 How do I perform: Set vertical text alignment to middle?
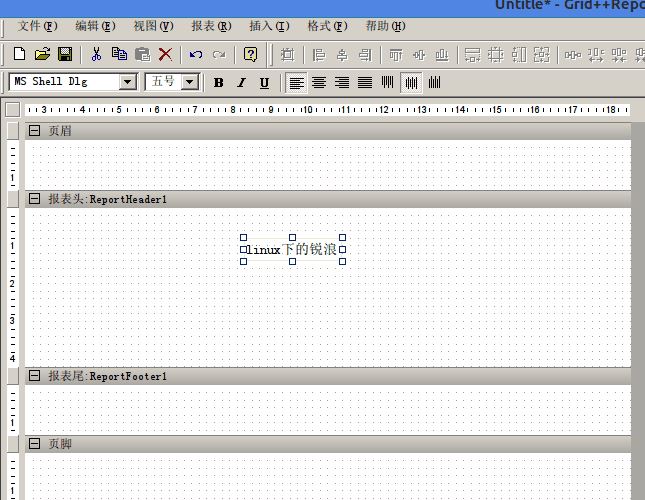411,83
